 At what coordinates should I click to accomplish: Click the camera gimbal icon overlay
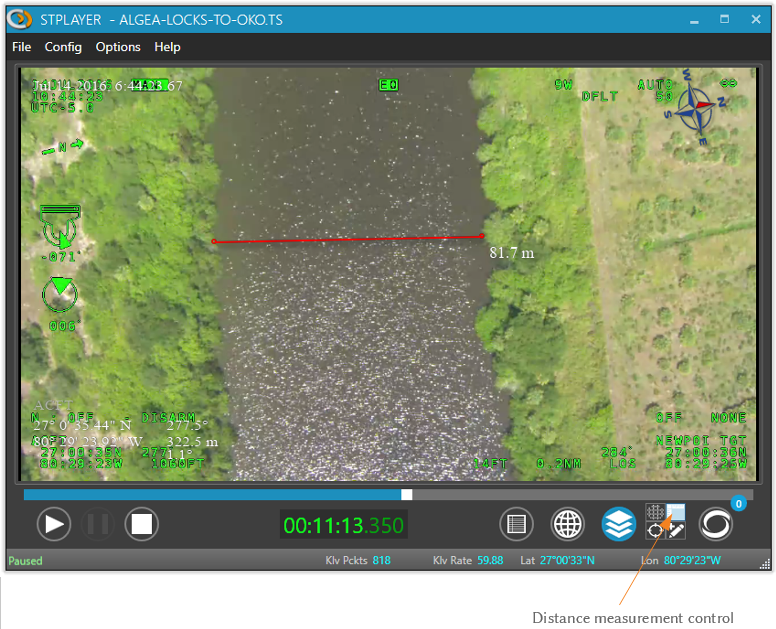click(x=60, y=226)
